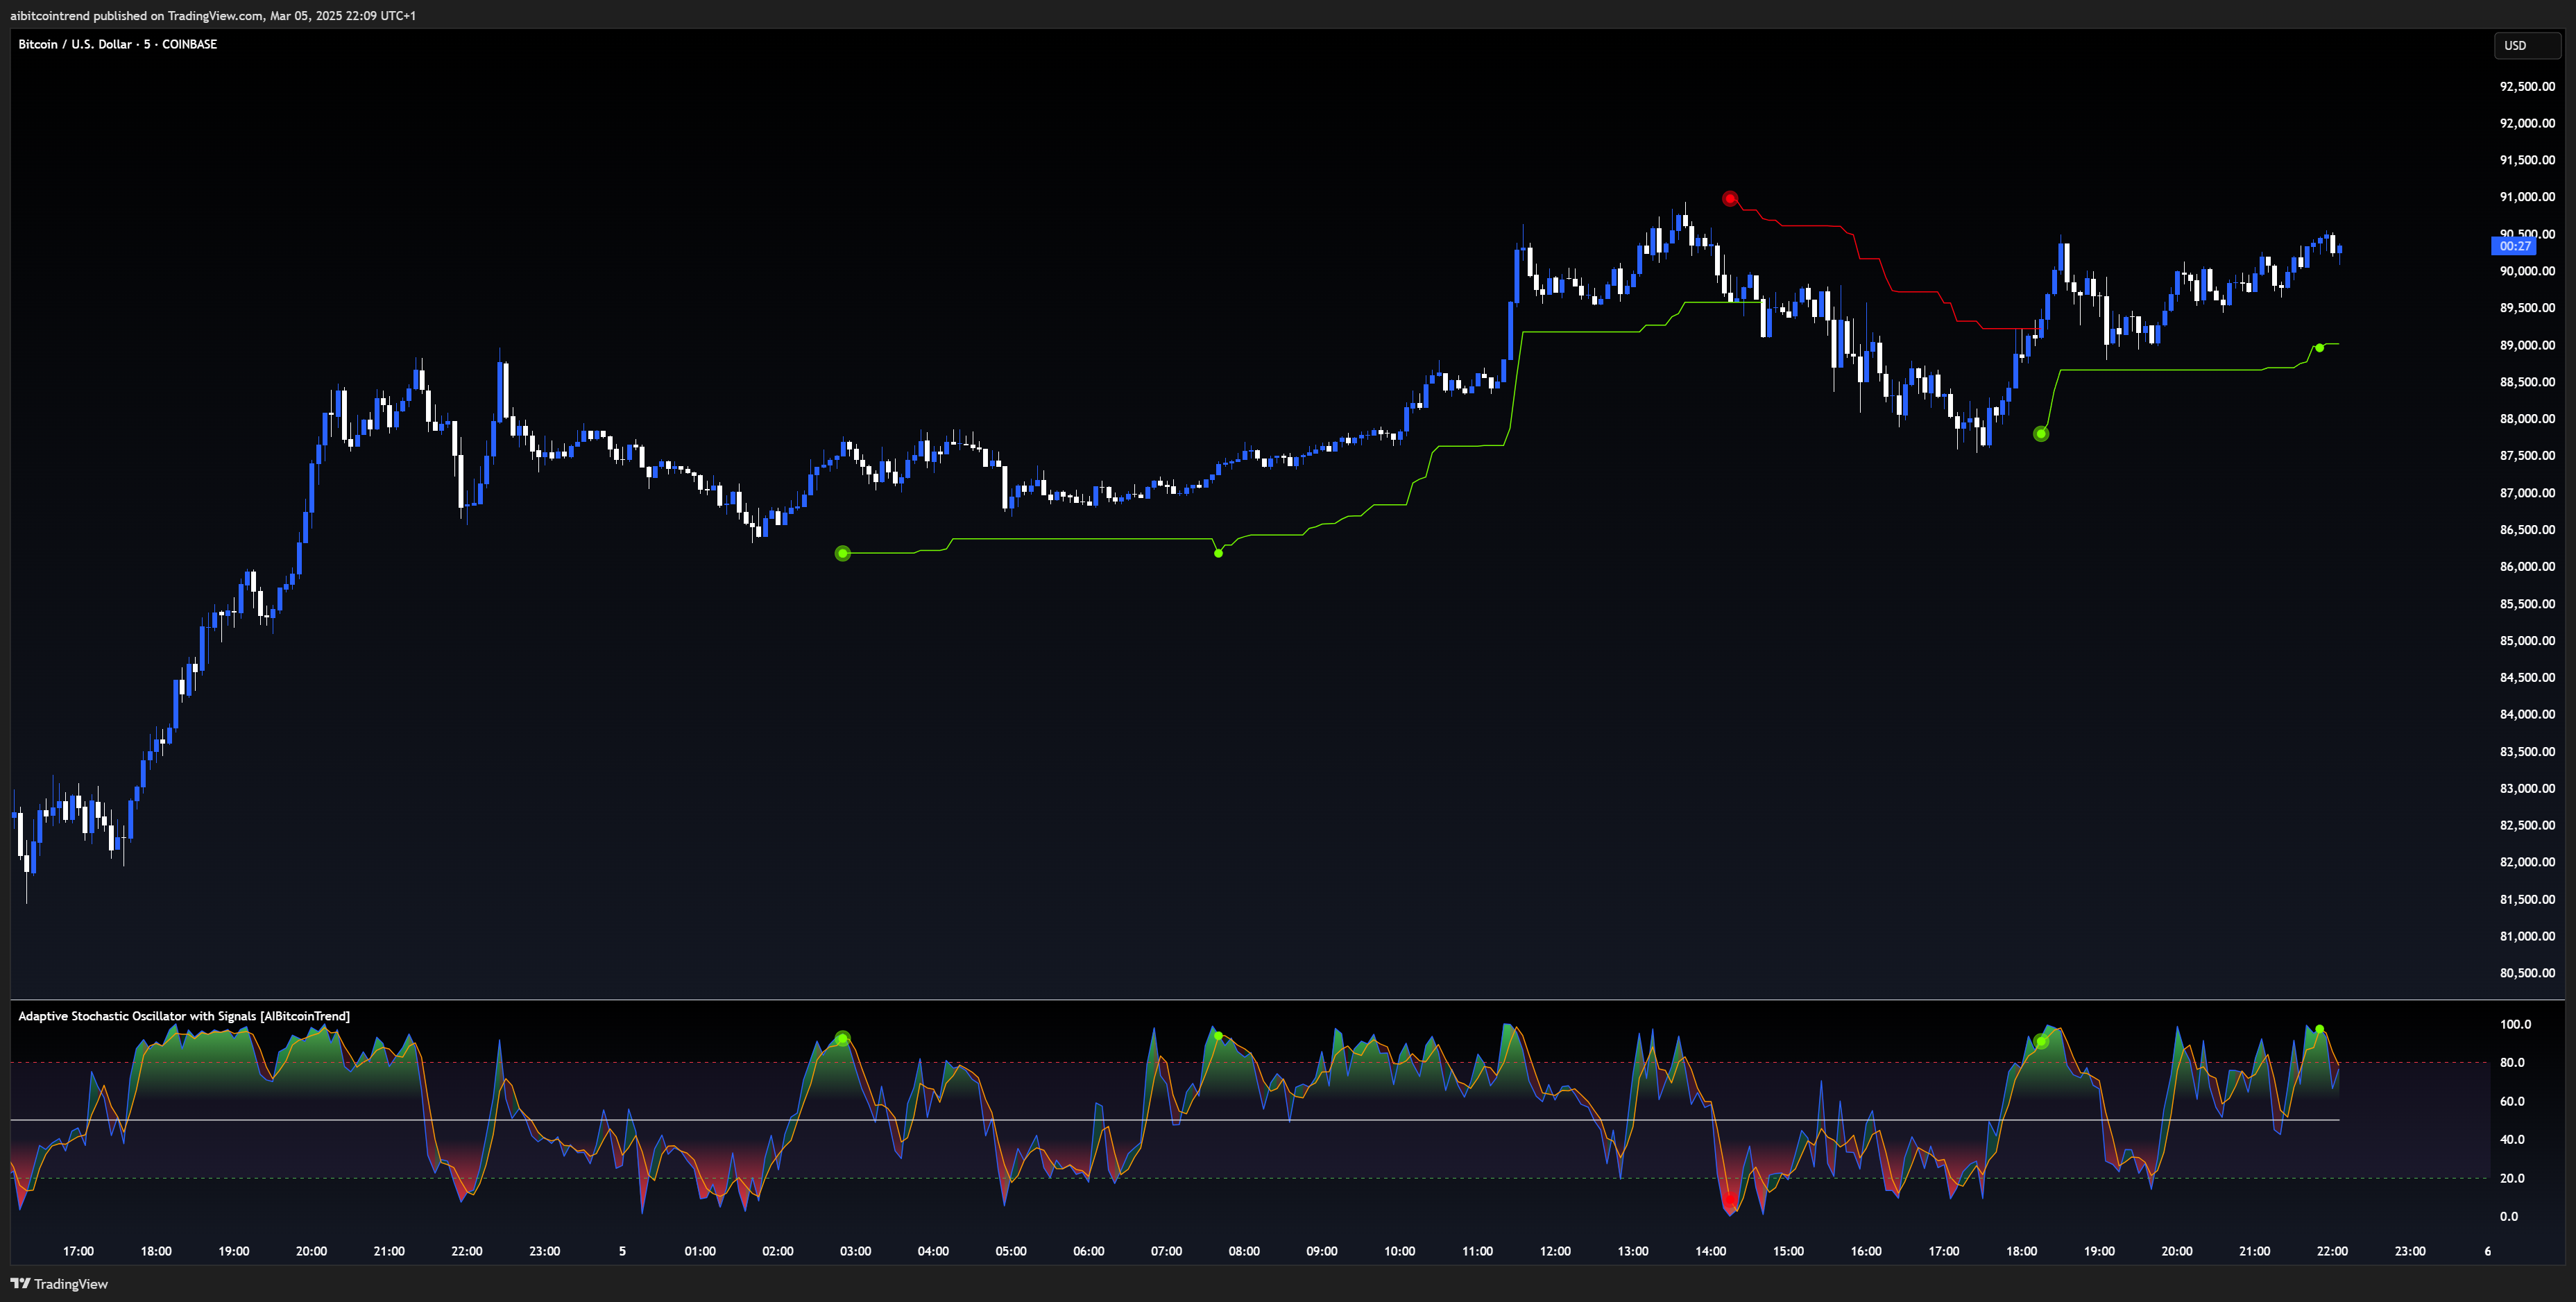Click the 92,500.00 price axis label
Image resolution: width=2576 pixels, height=1302 pixels.
coord(2527,86)
